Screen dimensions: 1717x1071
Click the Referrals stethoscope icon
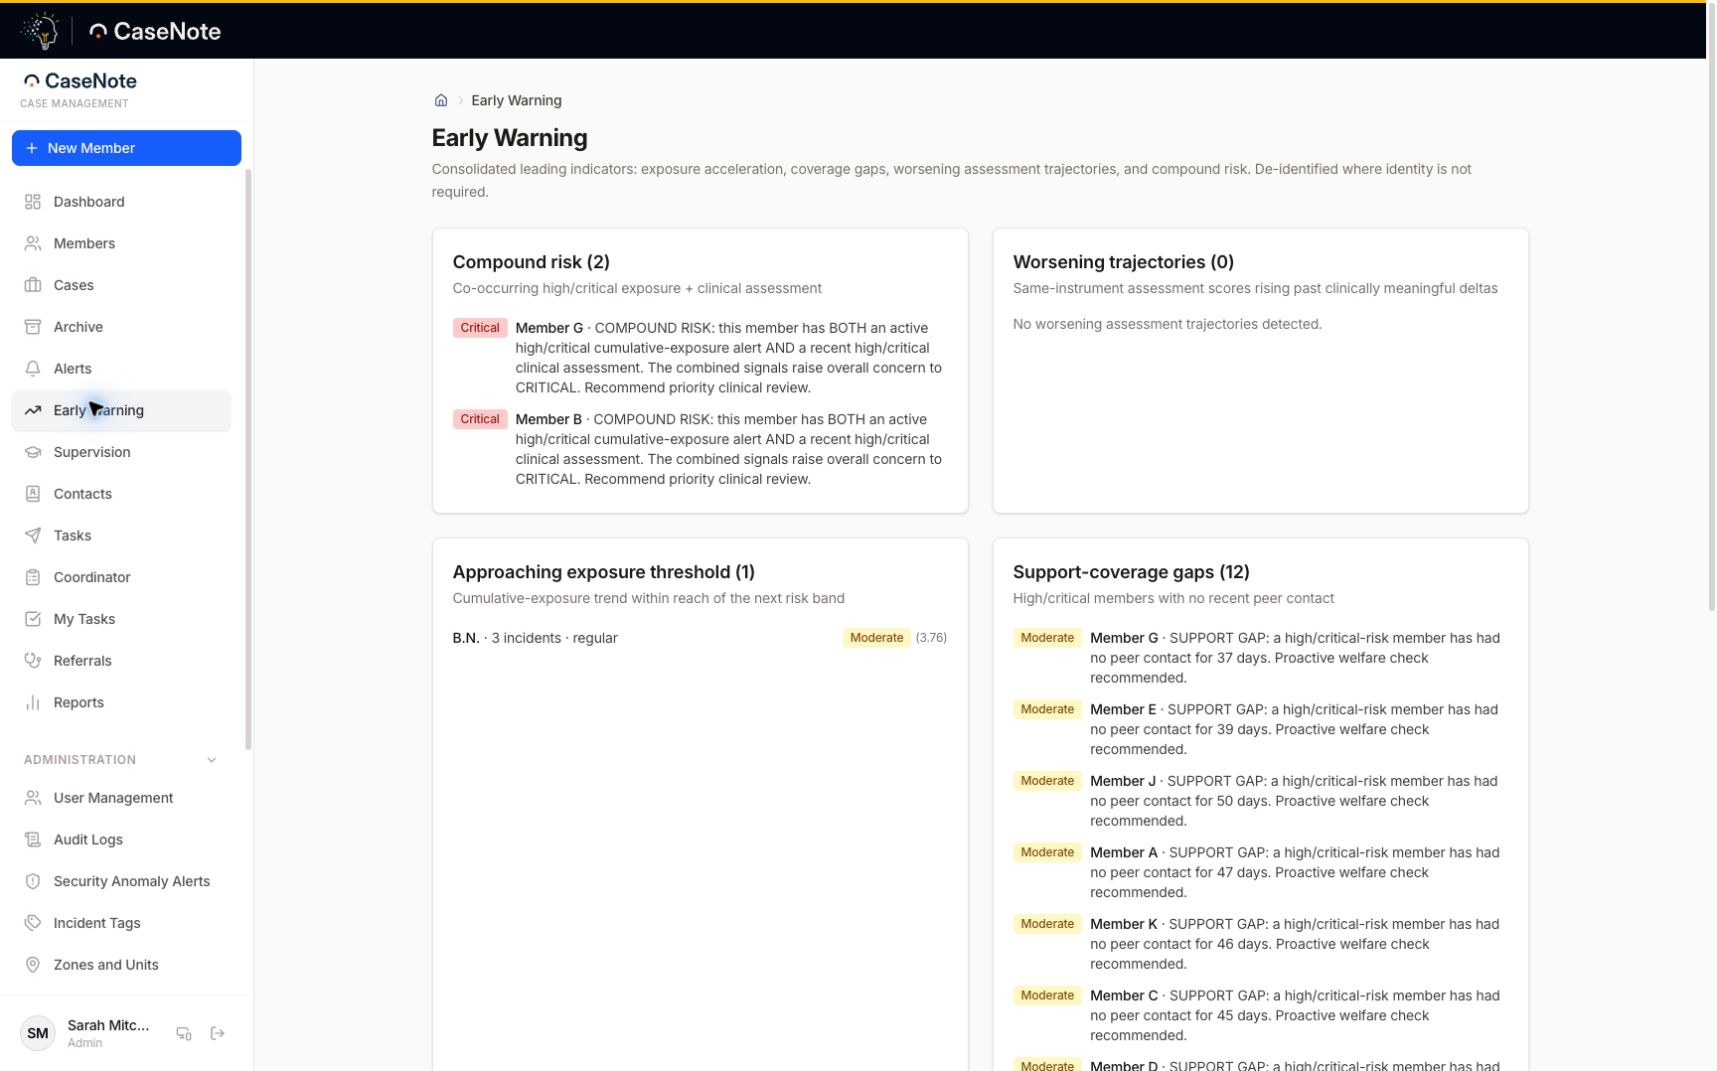point(33,661)
